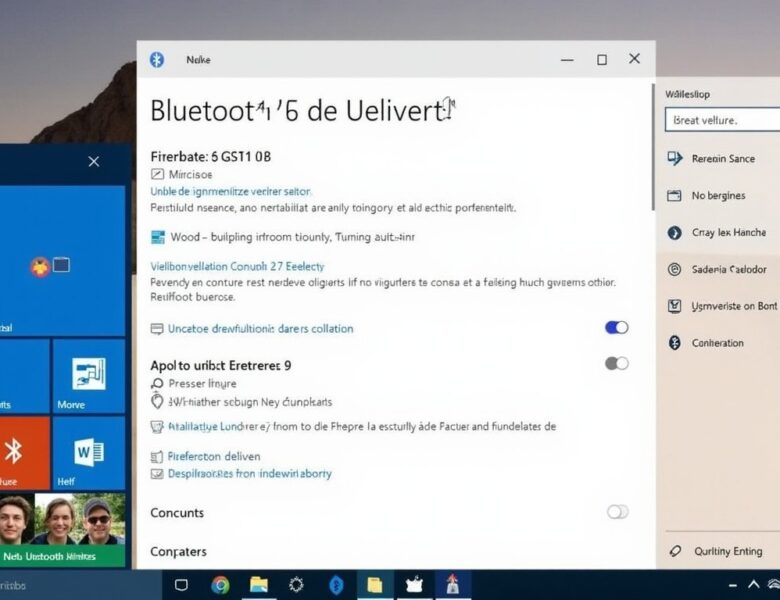Click the 'Breat vellure.' search field
Screen dimensions: 780x600
[x=722, y=120]
